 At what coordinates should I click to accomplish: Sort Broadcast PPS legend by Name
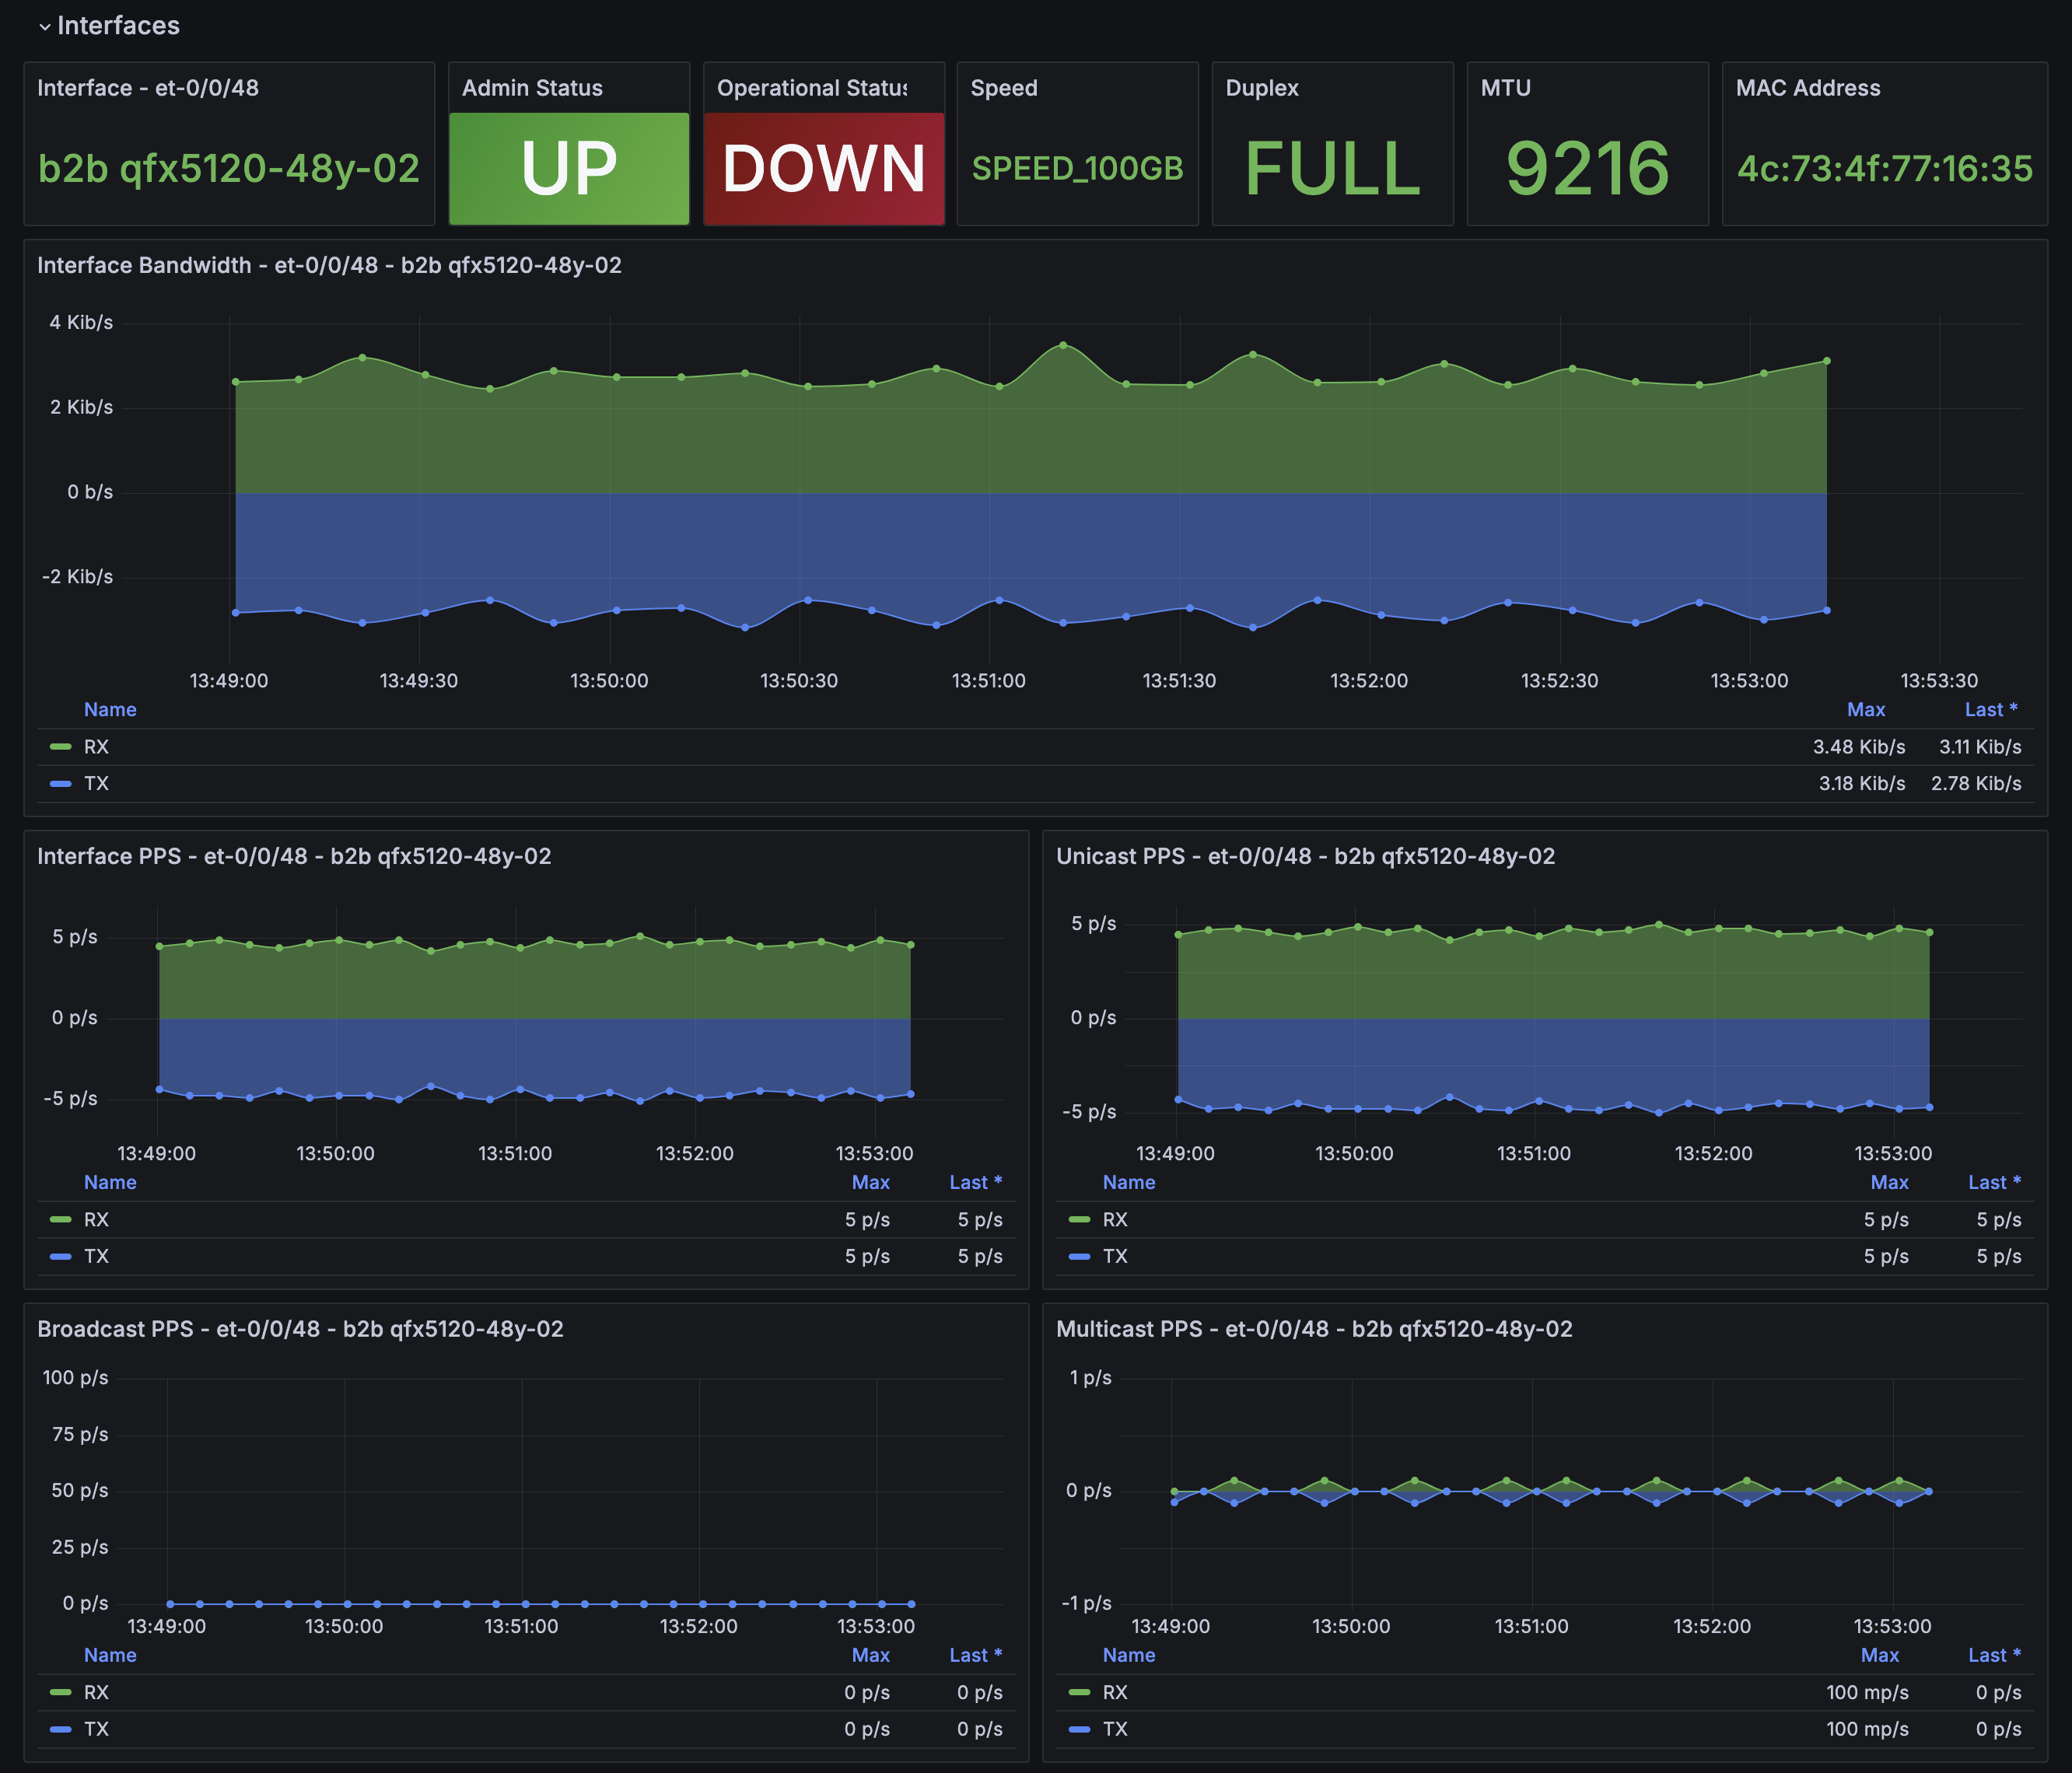pos(110,1656)
